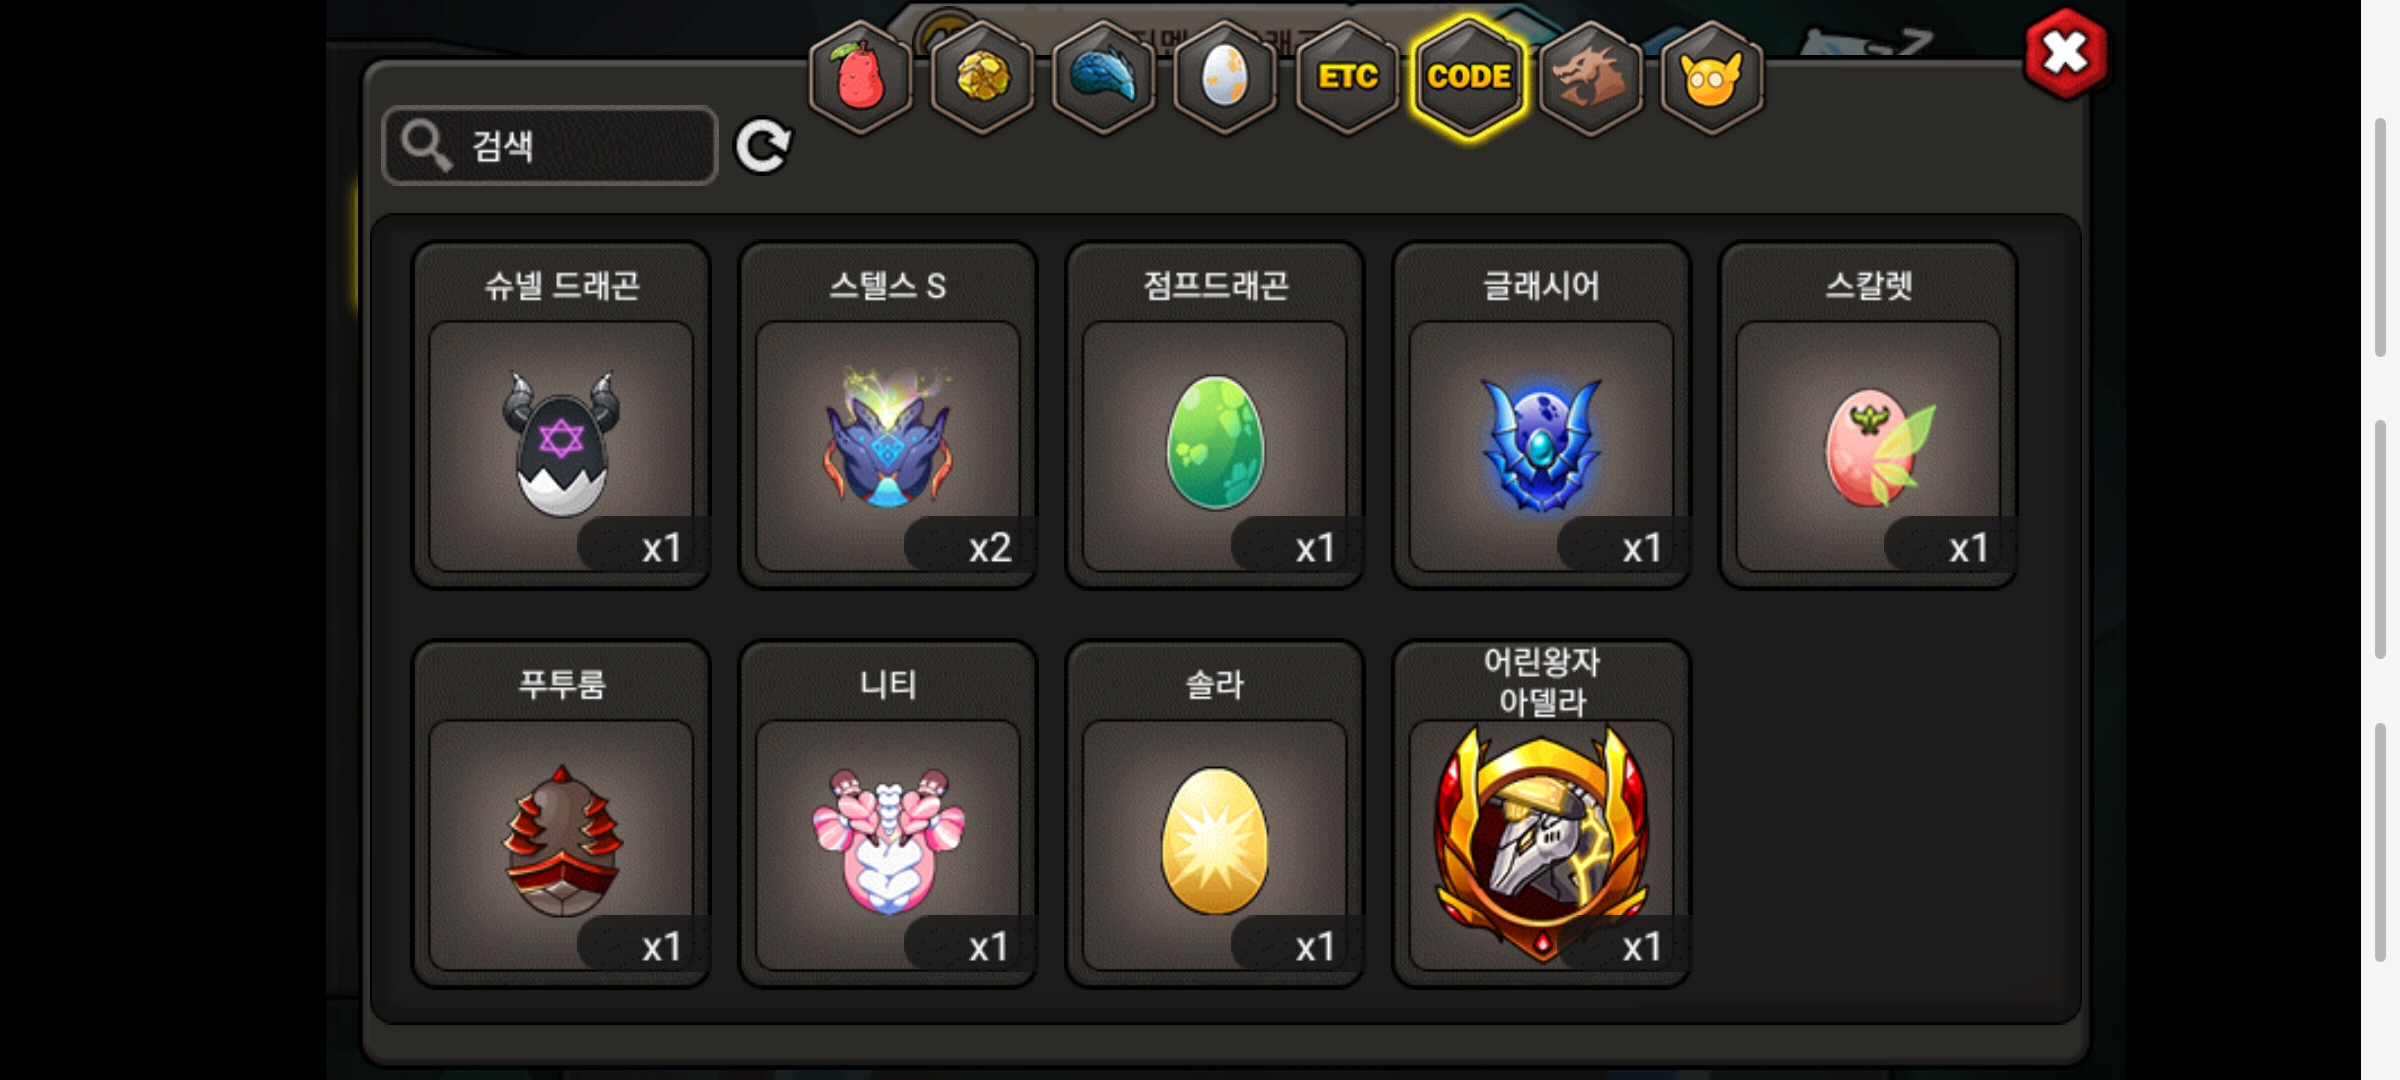This screenshot has height=1080, width=2400.
Task: Select the spiky 푸투룸 egg
Action: click(x=561, y=814)
